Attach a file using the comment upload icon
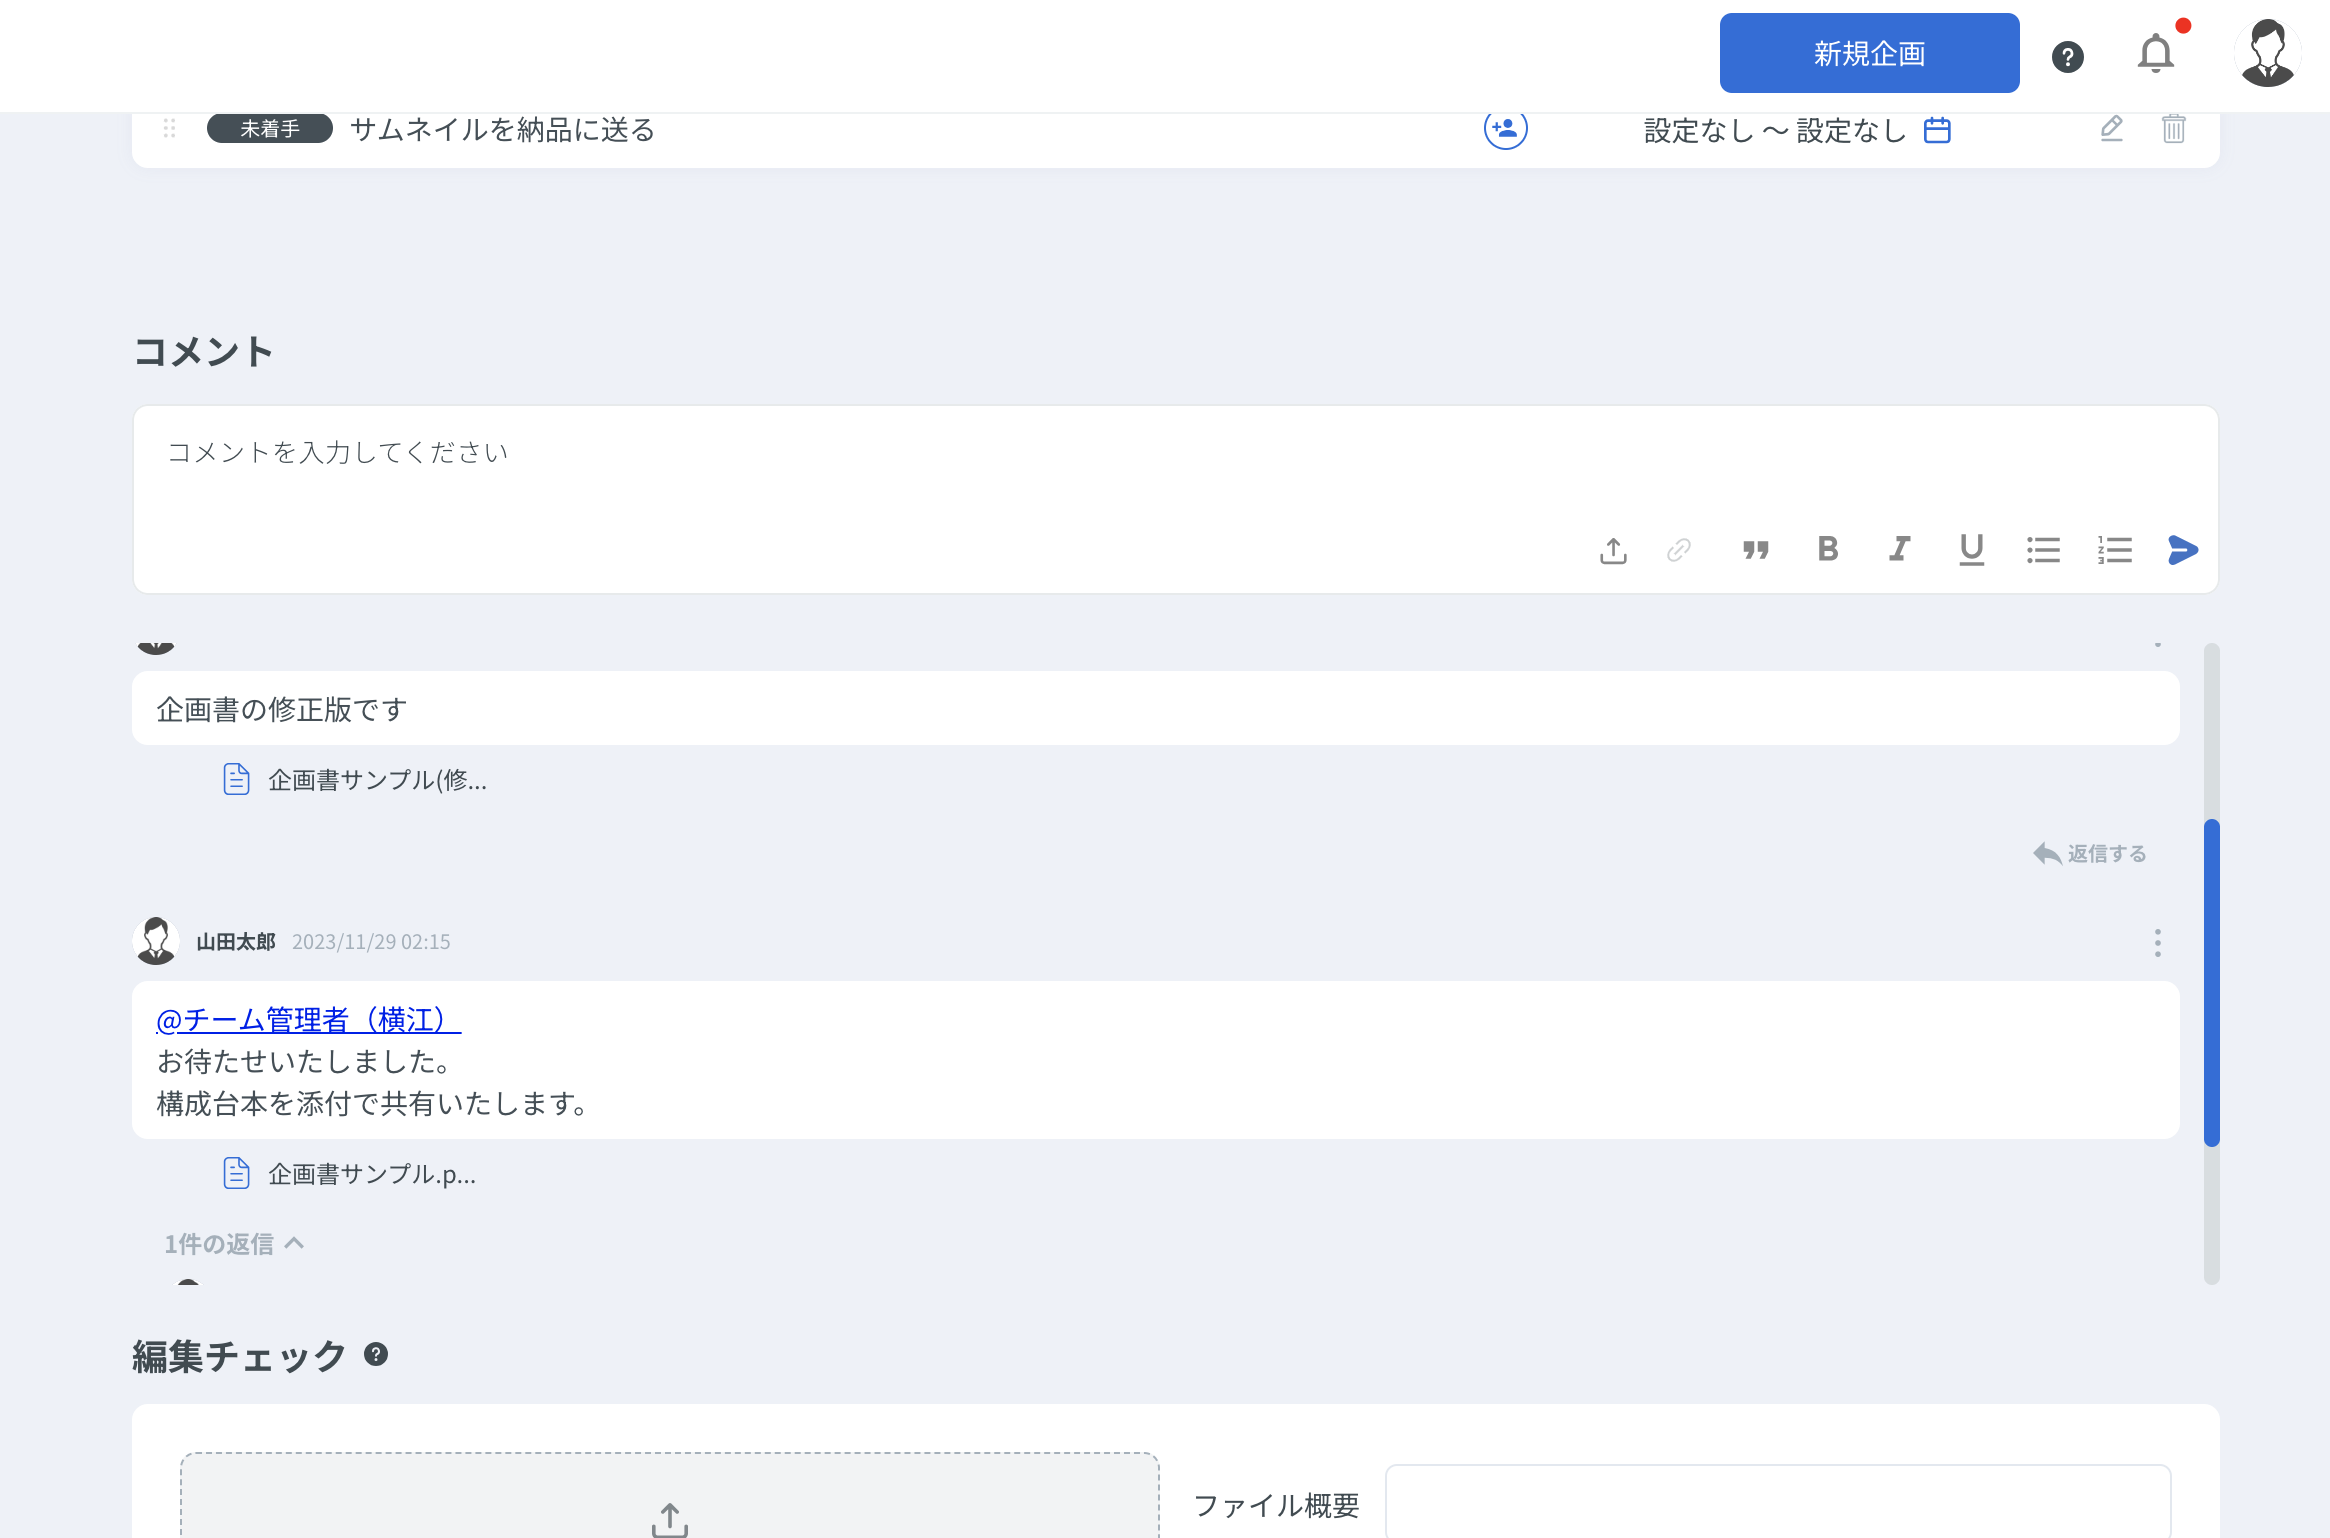The height and width of the screenshot is (1538, 2330). [x=1613, y=550]
